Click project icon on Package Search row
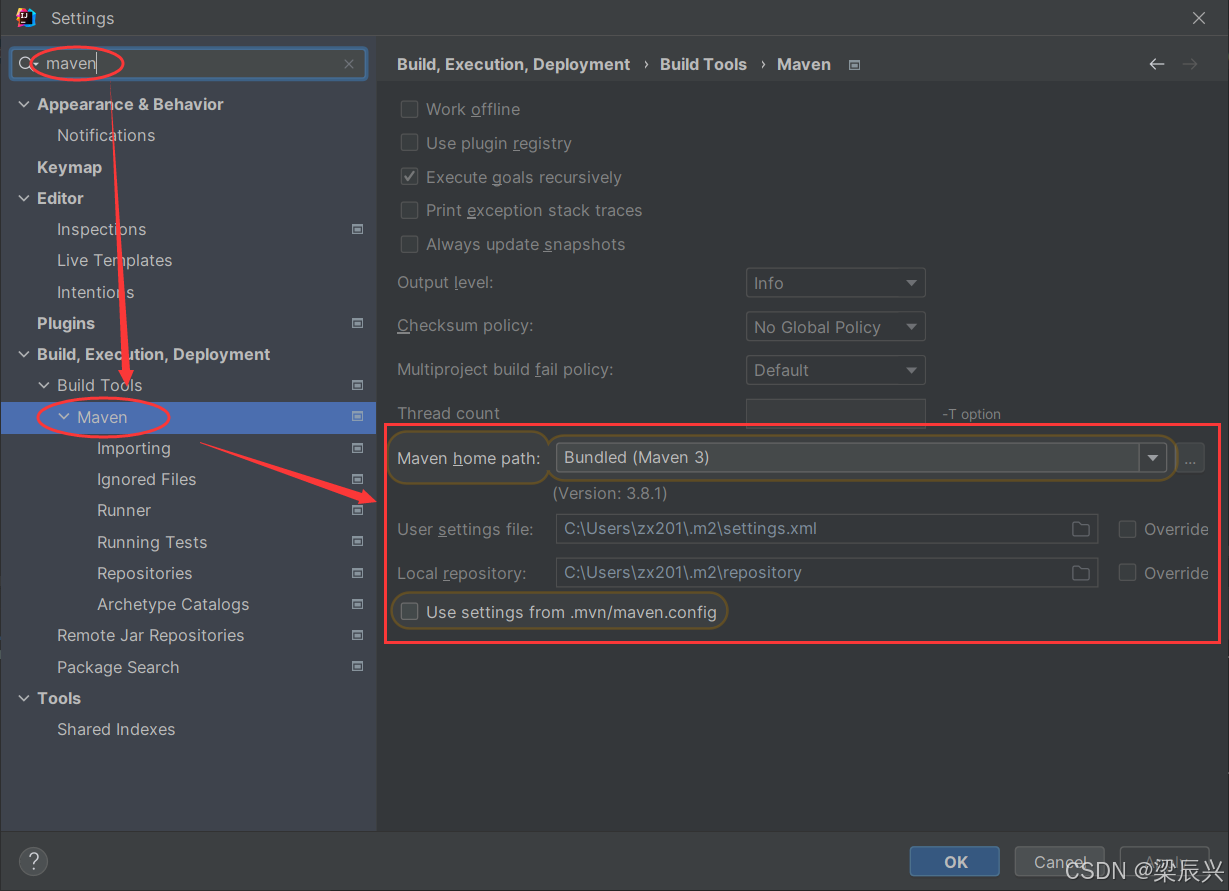The height and width of the screenshot is (891, 1229). point(357,667)
